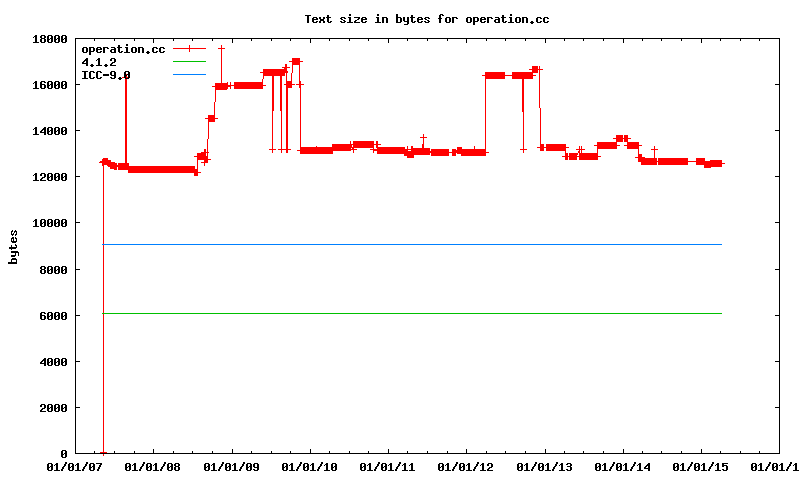Click the chart title text
800x480 pixels.
click(x=427, y=19)
